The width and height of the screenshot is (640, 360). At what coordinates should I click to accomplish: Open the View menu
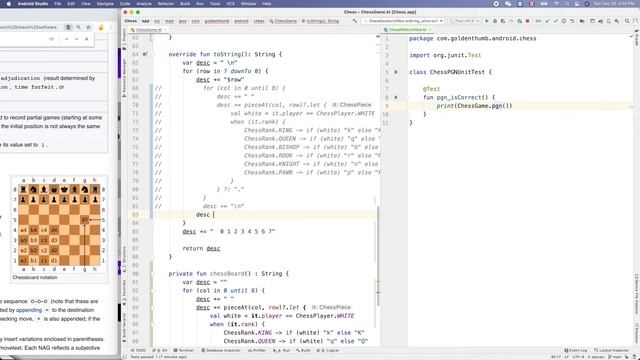click(86, 4)
